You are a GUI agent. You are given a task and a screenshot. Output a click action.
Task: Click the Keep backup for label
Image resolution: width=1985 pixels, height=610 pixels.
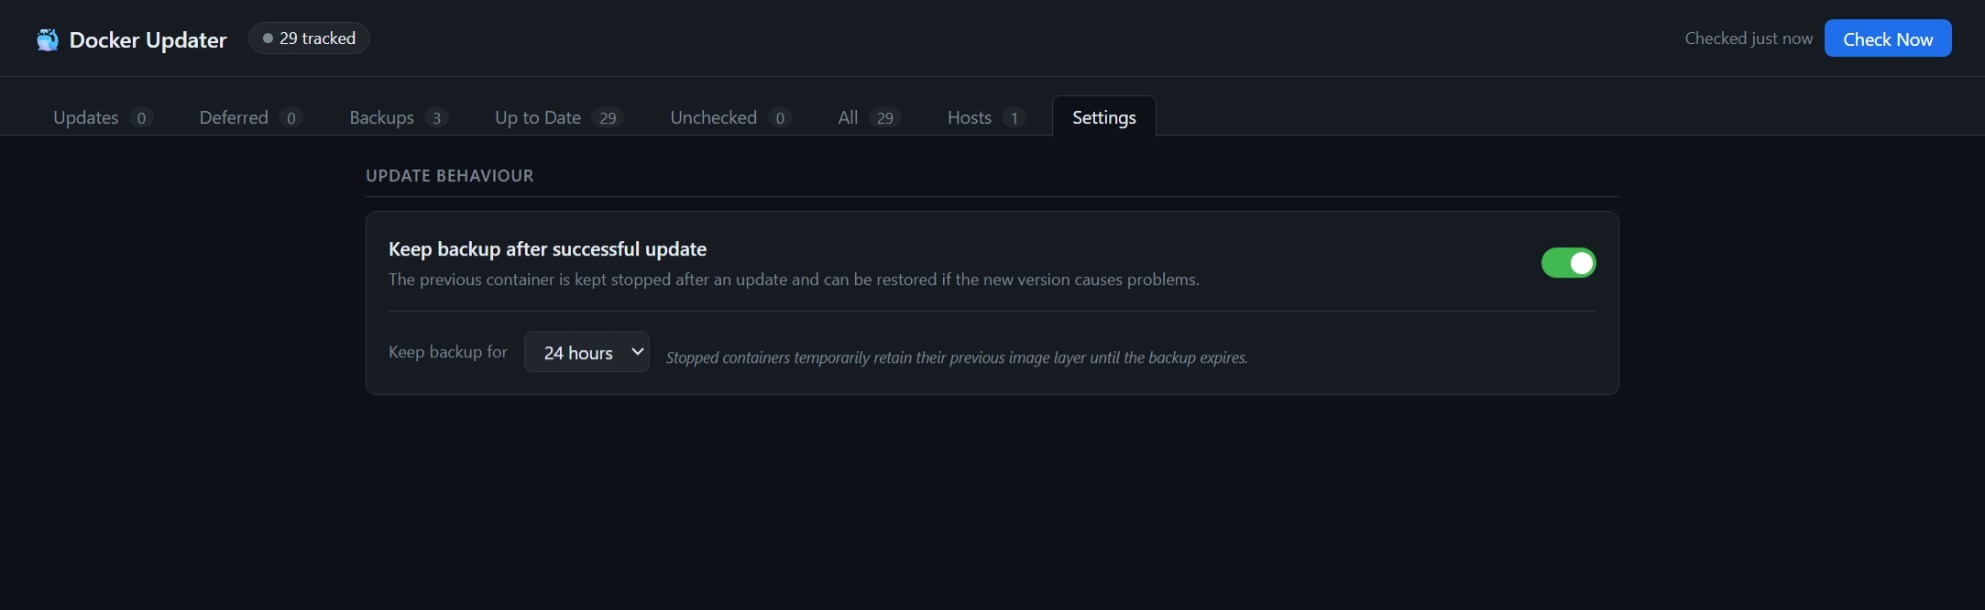448,352
